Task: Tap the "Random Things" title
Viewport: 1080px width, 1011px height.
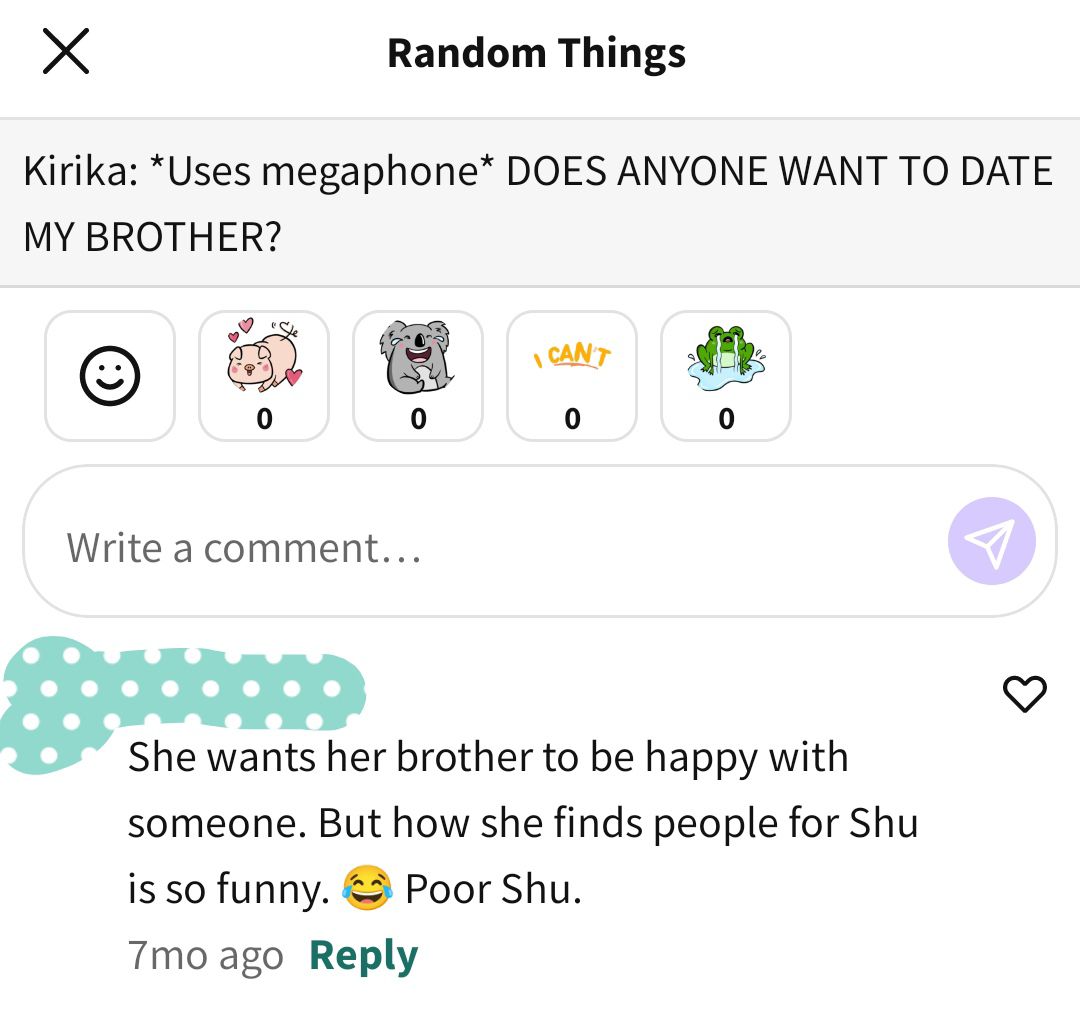Action: point(537,53)
